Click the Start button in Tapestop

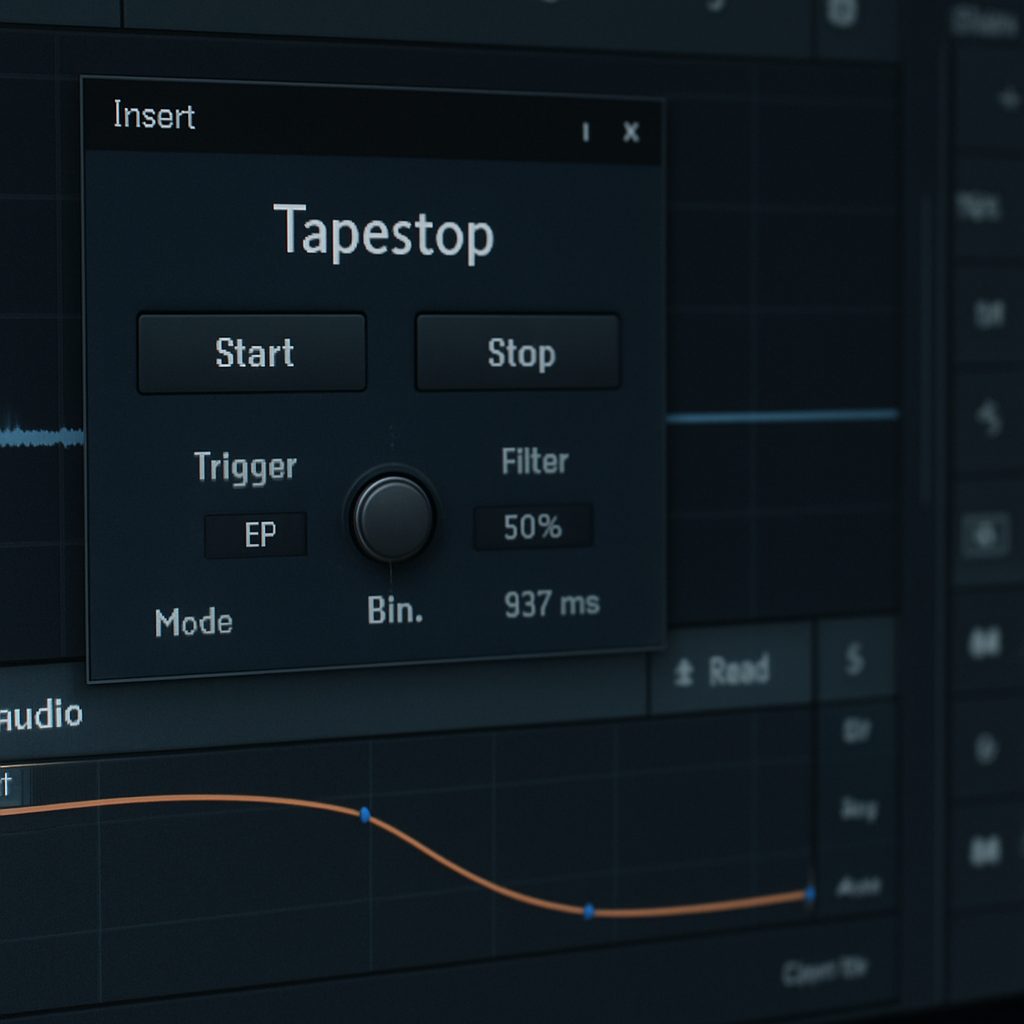click(x=252, y=353)
